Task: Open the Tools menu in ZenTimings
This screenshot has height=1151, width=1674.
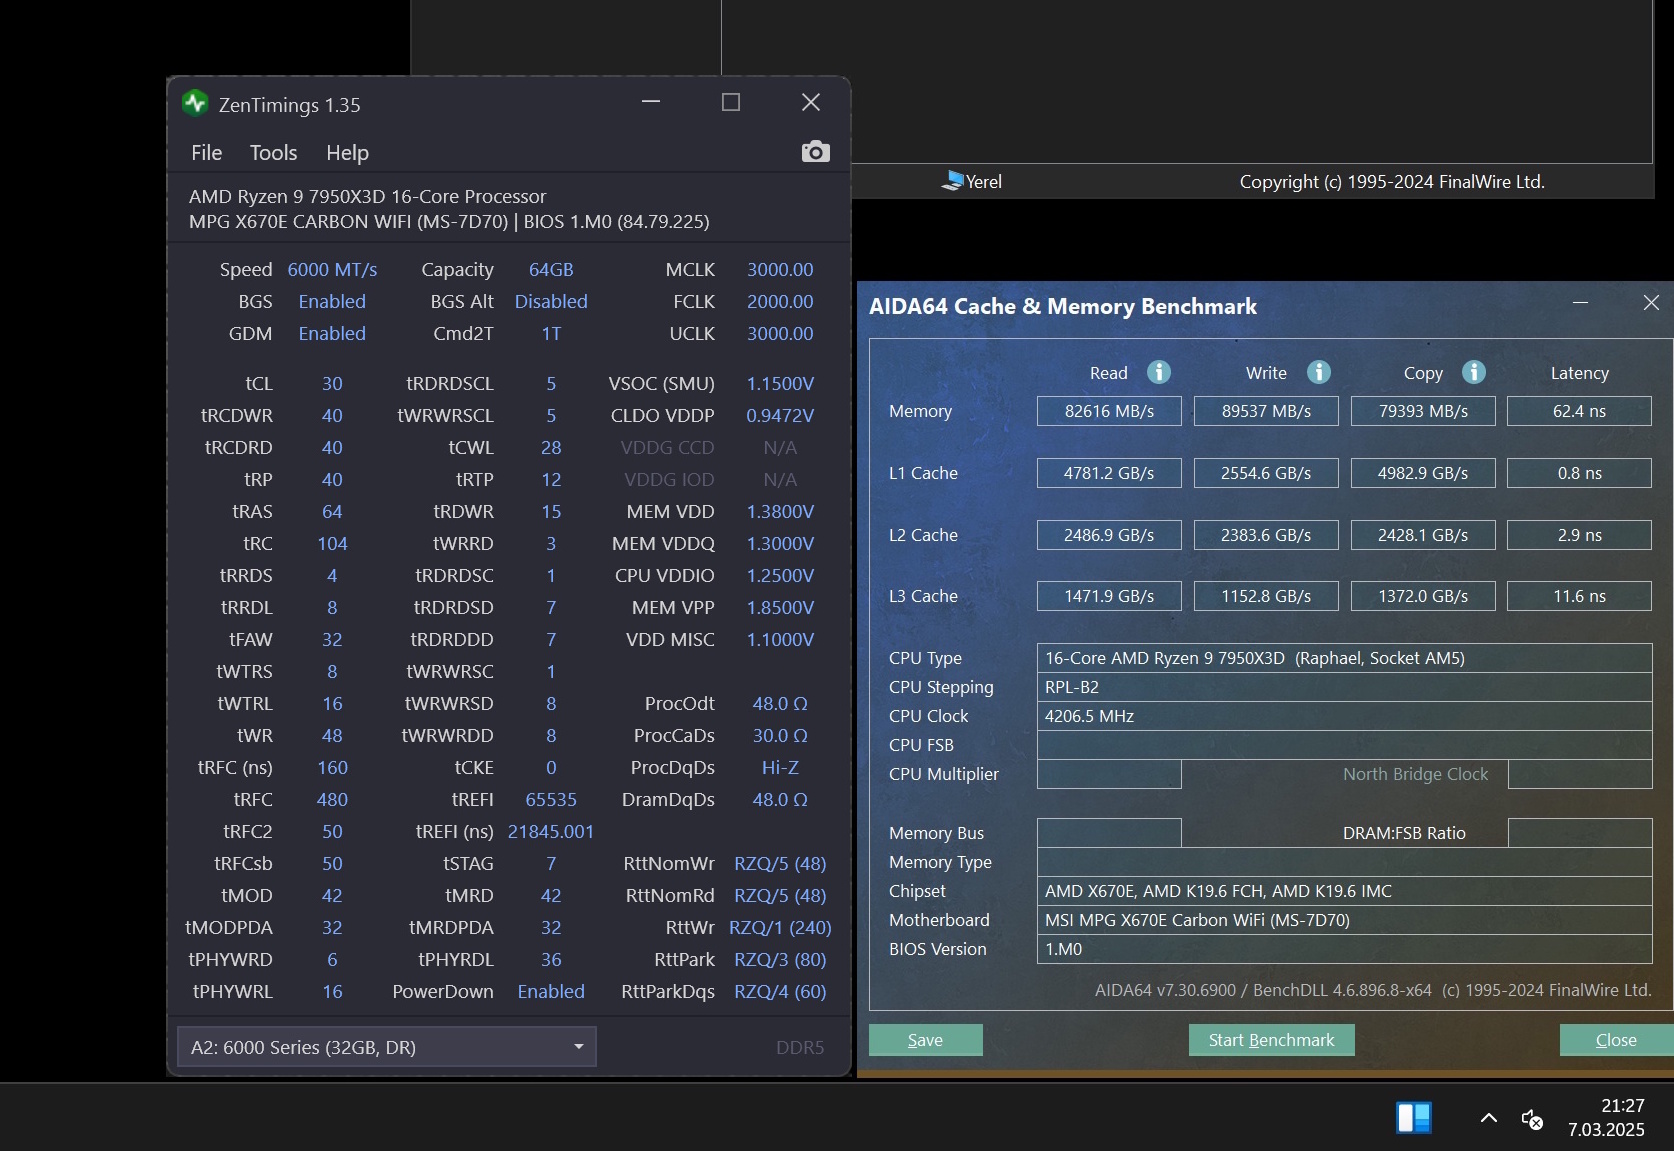Action: (x=273, y=153)
